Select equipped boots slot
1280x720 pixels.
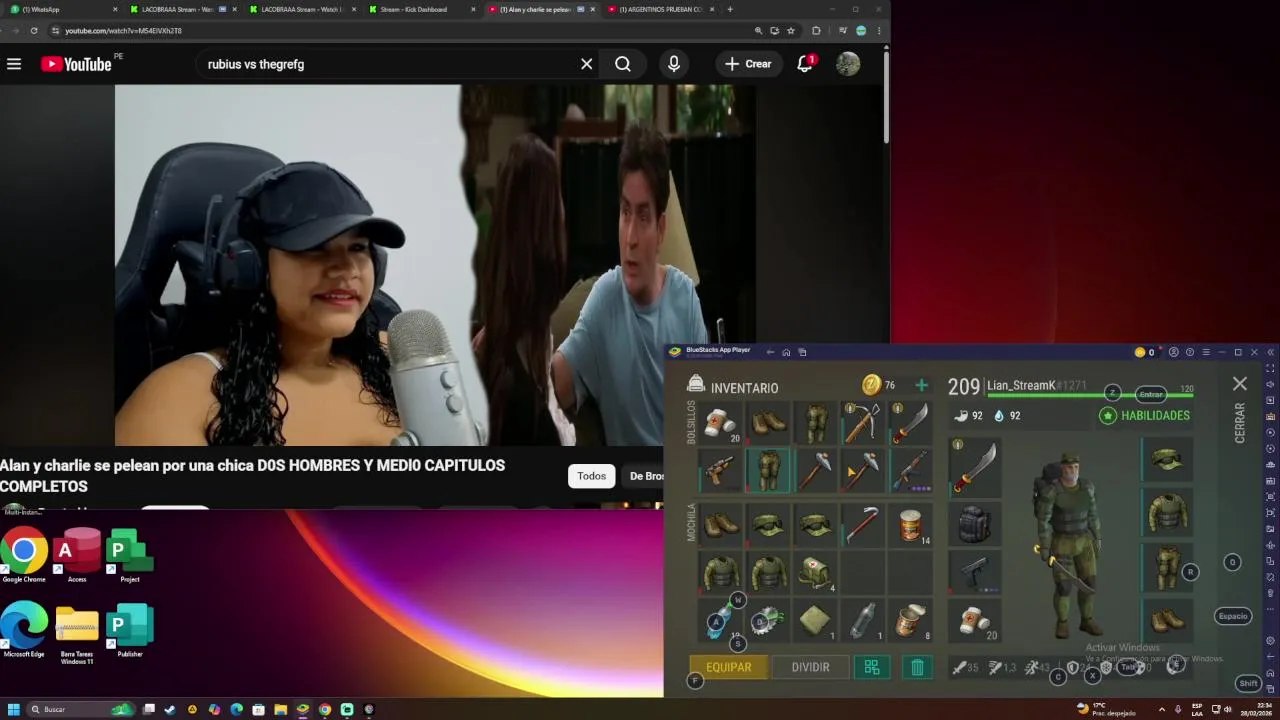[1167, 620]
